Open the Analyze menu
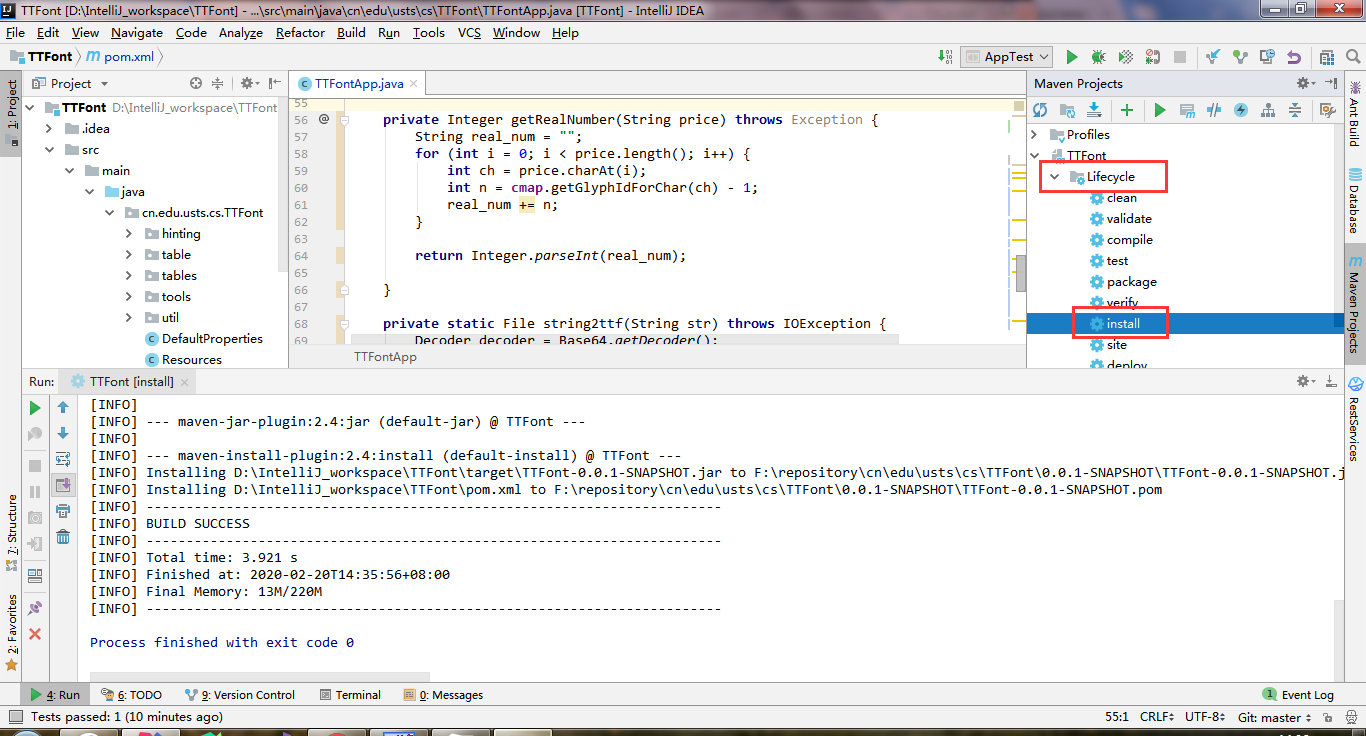1366x736 pixels. (240, 32)
